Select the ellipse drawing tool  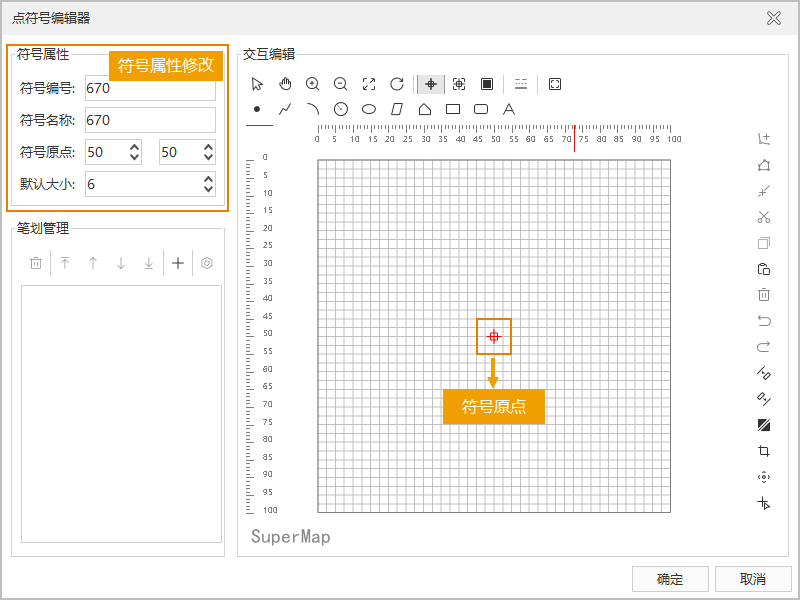coord(369,109)
